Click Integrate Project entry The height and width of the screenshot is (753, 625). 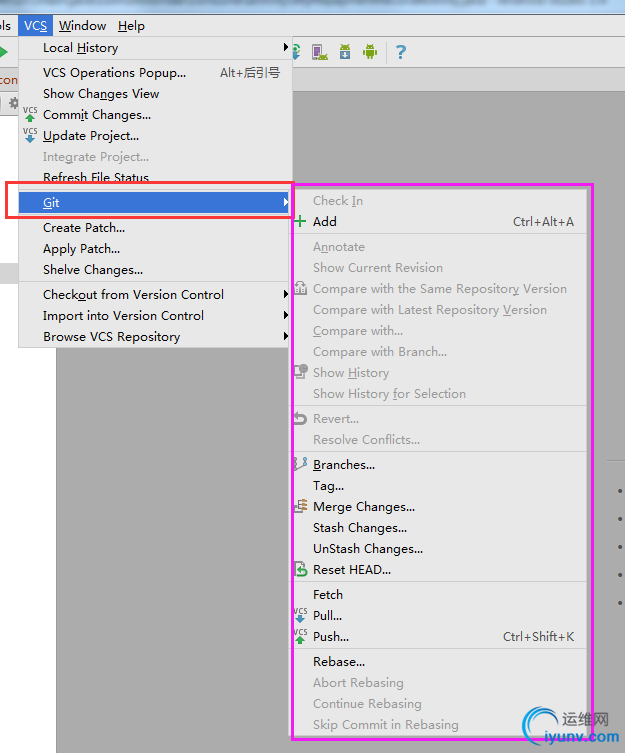coord(155,157)
